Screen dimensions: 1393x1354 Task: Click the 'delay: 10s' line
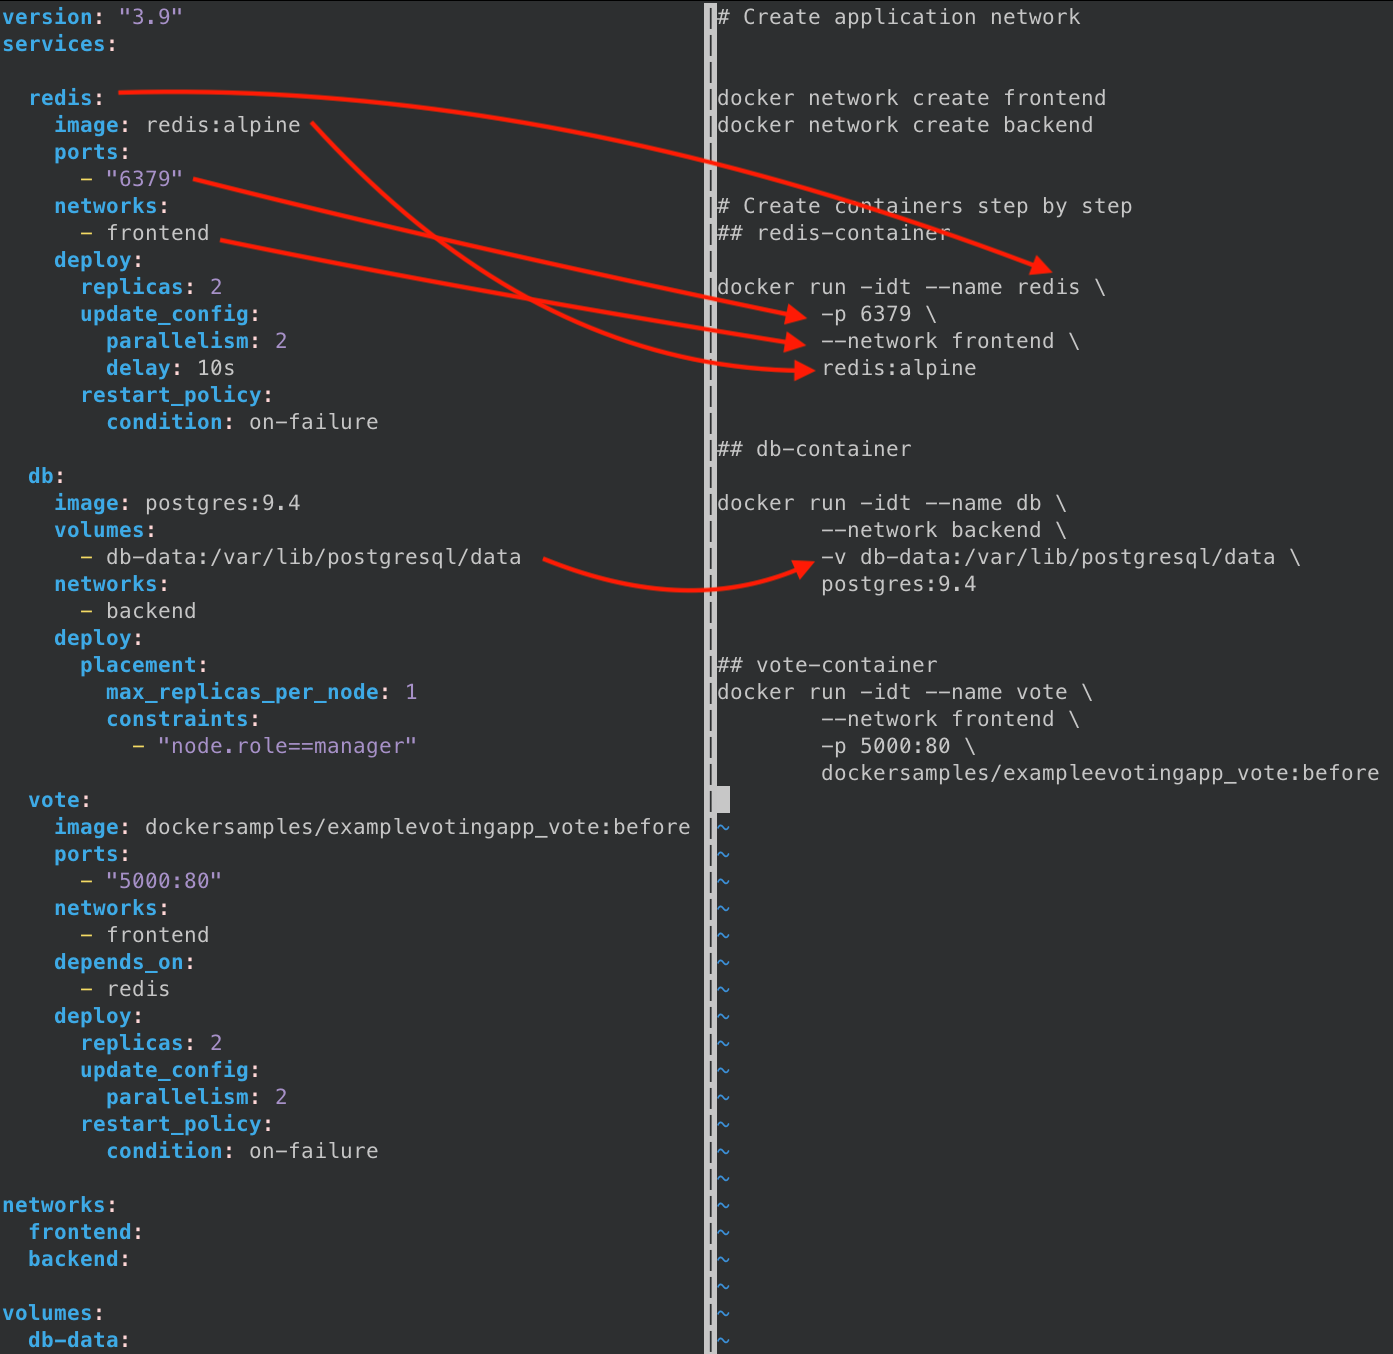click(x=170, y=368)
